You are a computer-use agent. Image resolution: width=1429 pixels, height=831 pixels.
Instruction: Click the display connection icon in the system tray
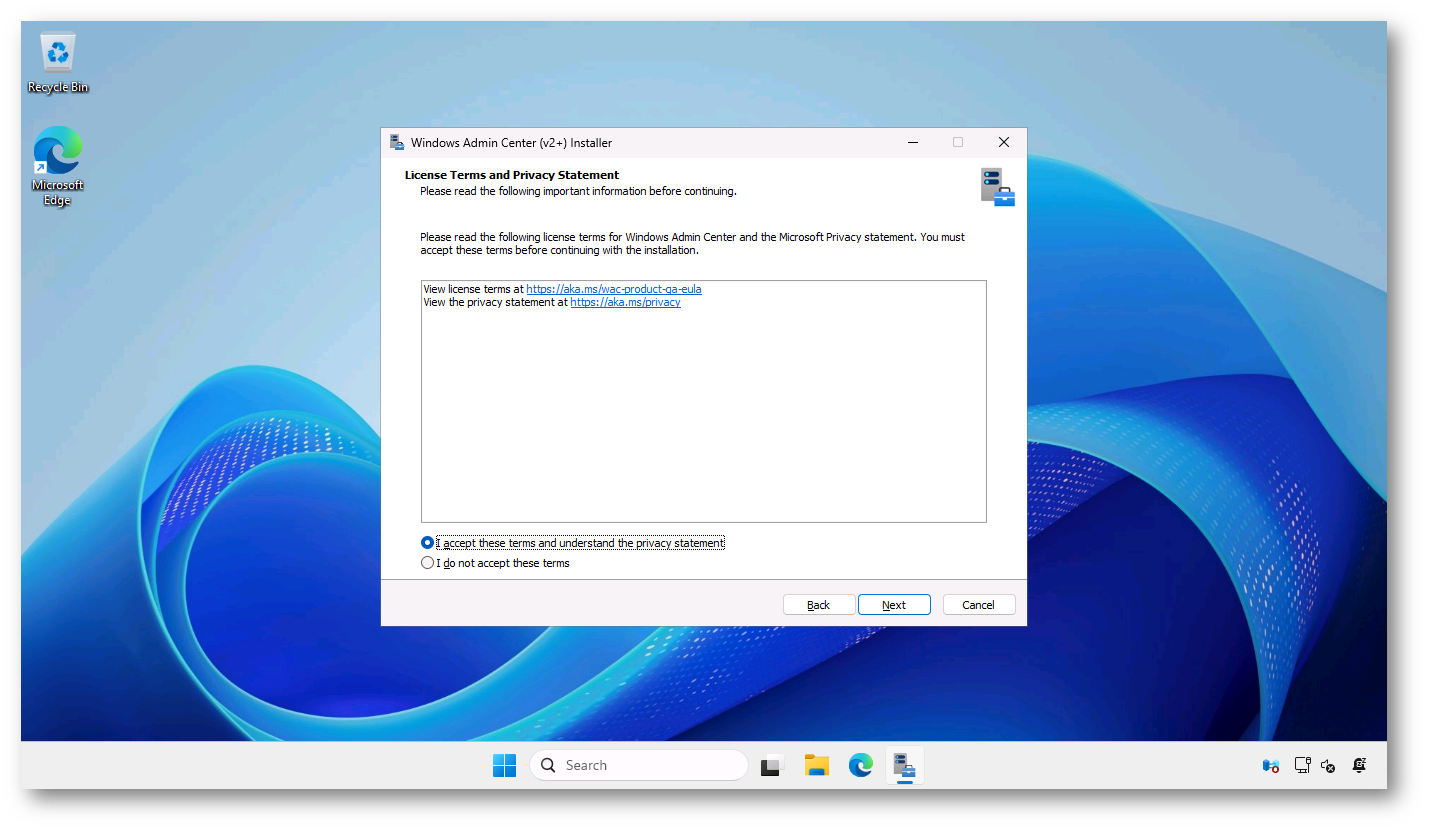pyautogui.click(x=1302, y=765)
